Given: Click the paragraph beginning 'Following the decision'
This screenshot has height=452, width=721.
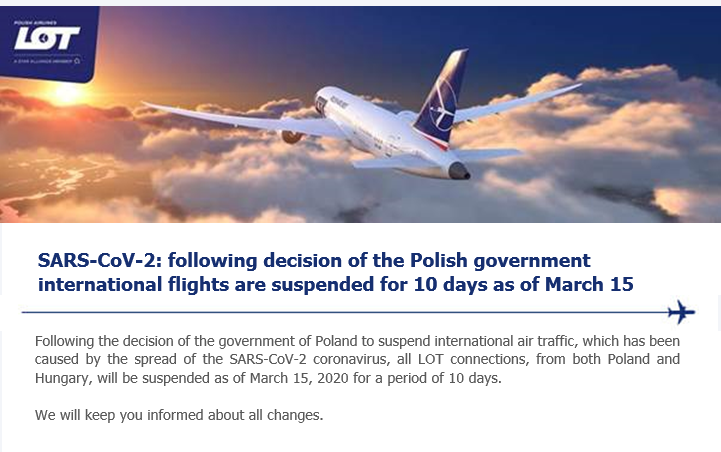Looking at the screenshot, I should click(357, 360).
